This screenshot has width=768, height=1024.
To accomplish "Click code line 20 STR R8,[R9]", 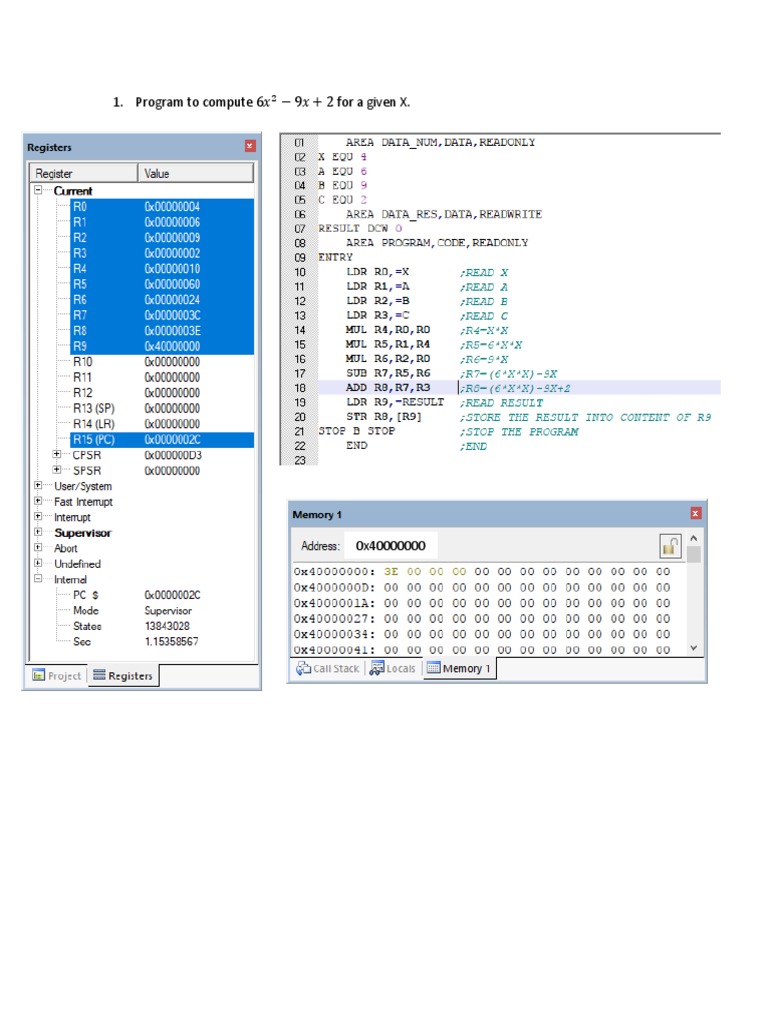I will pyautogui.click(x=384, y=417).
